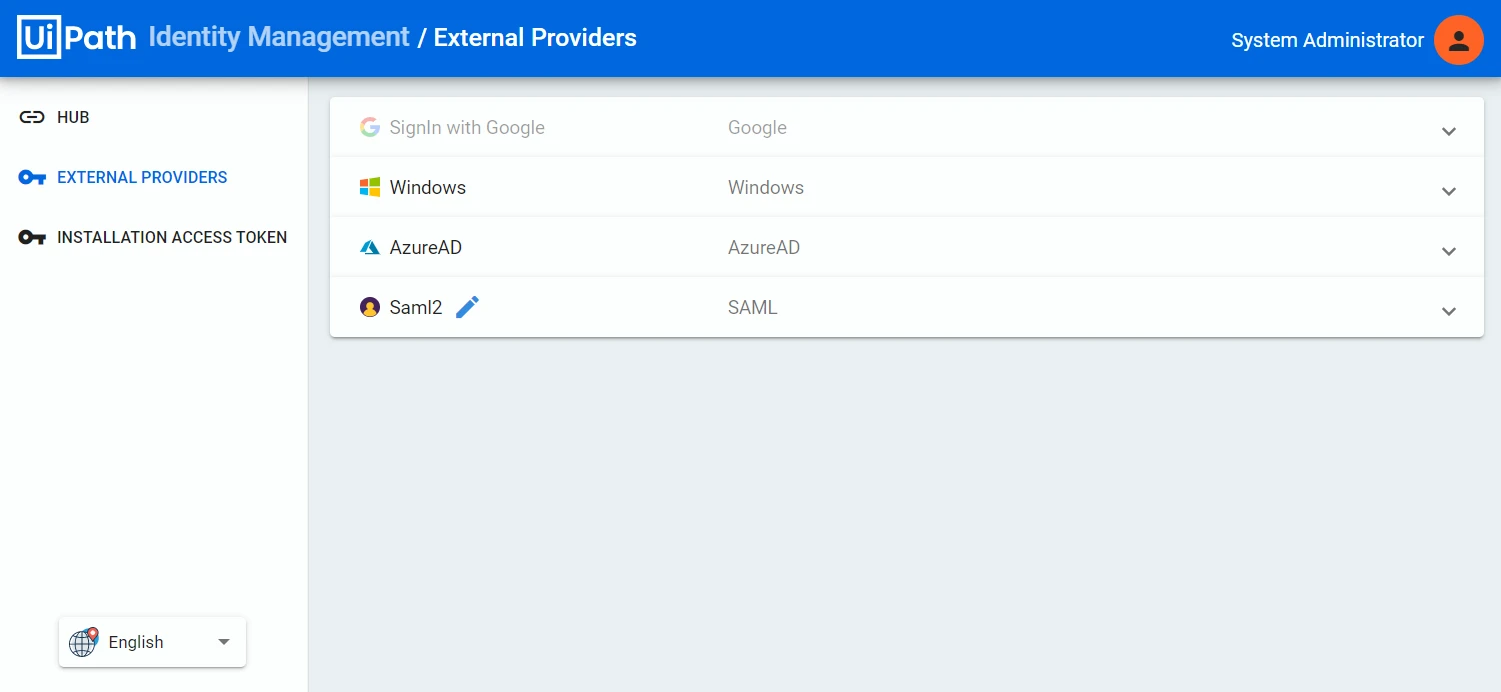Expand the AzureAD provider row chevron
The image size is (1501, 692).
click(x=1448, y=251)
